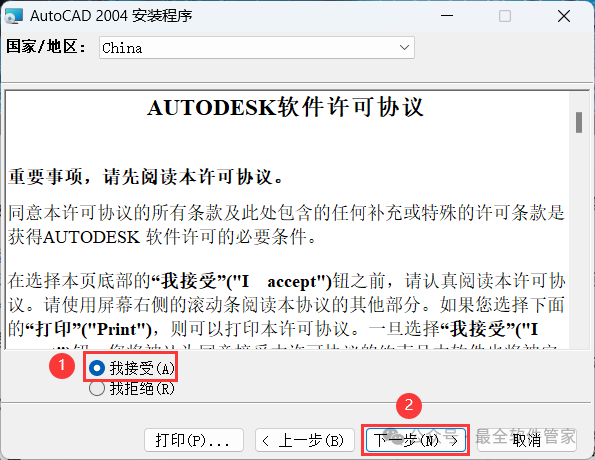Click the AutoCAD installer icon in title bar
The image size is (595, 460).
pyautogui.click(x=13, y=16)
